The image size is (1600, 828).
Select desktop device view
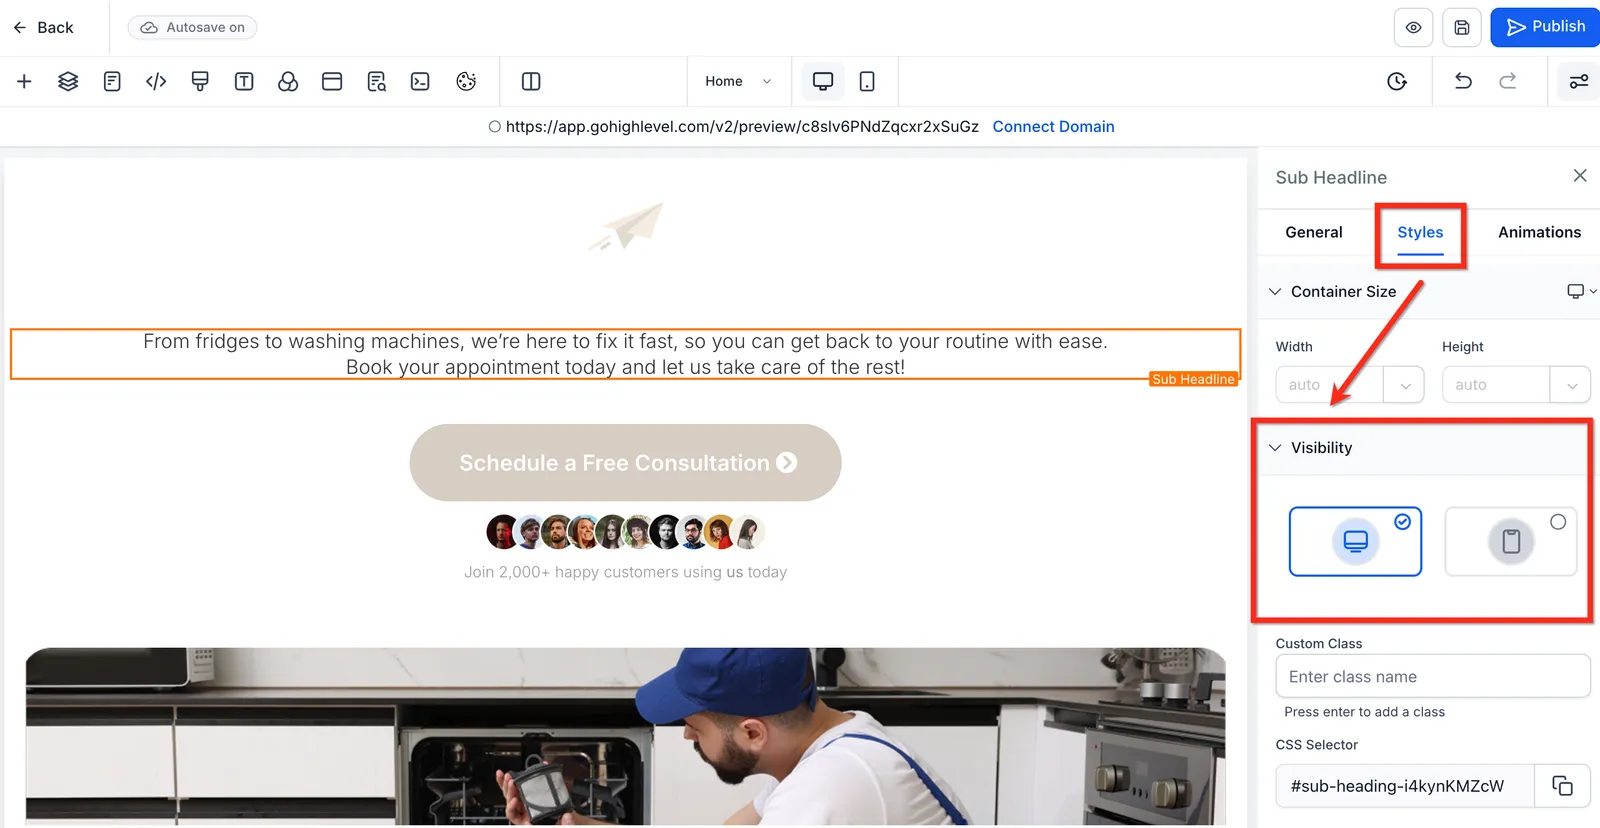[x=823, y=81]
